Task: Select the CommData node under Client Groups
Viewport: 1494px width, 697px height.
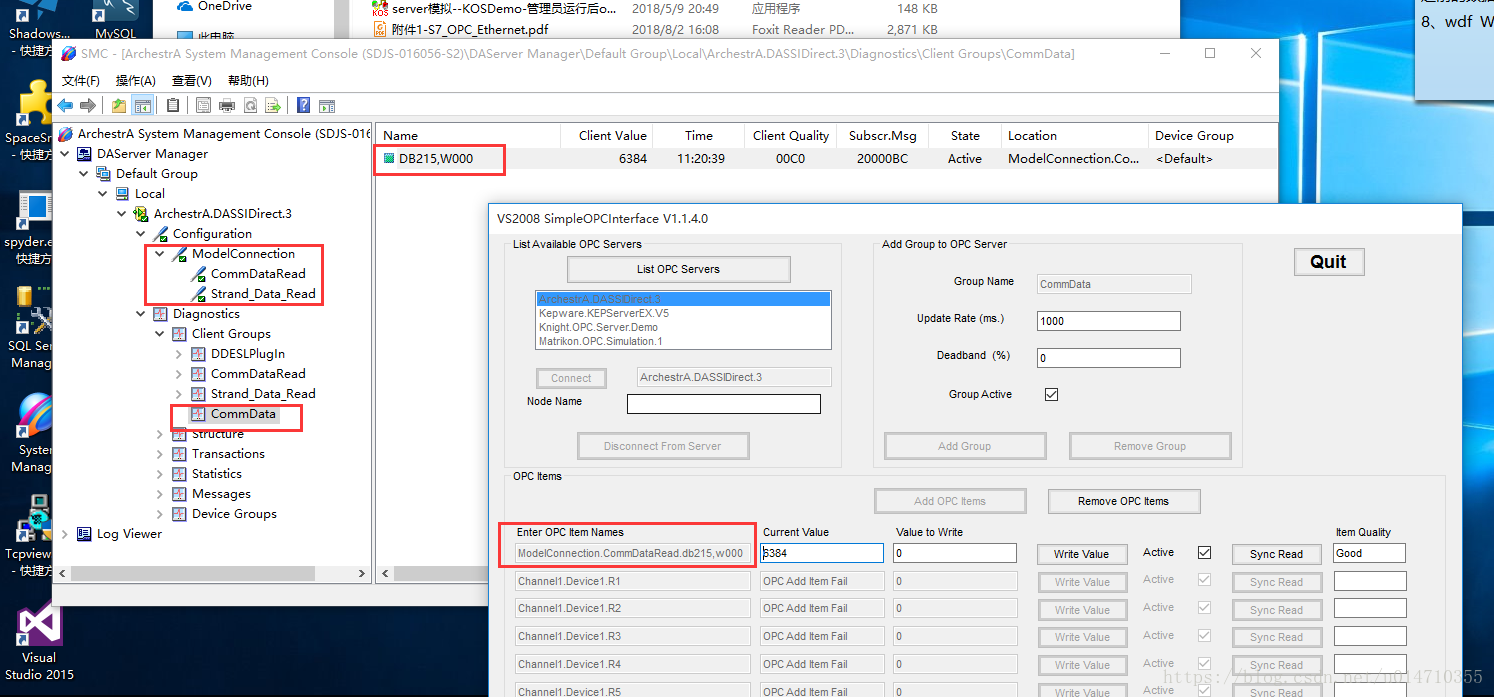Action: tap(243, 414)
